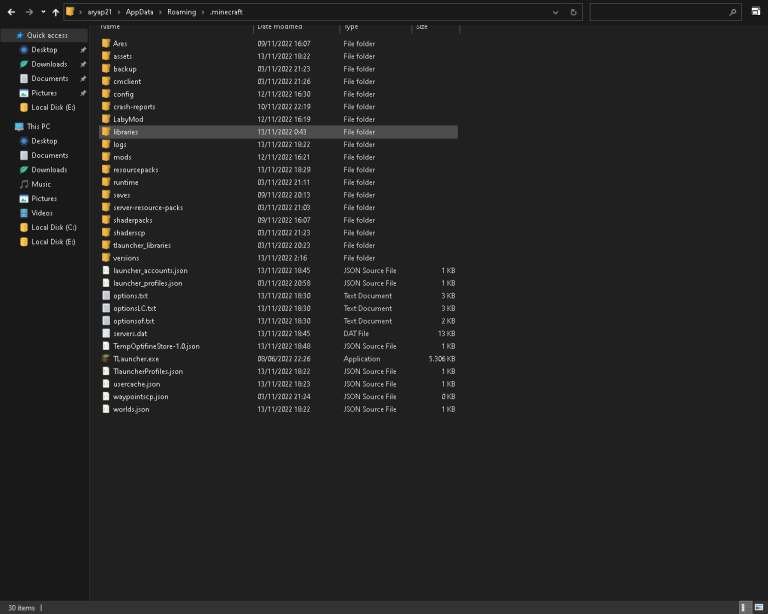768x614 pixels.
Task: Sort by Date modified column header
Action: click(280, 27)
